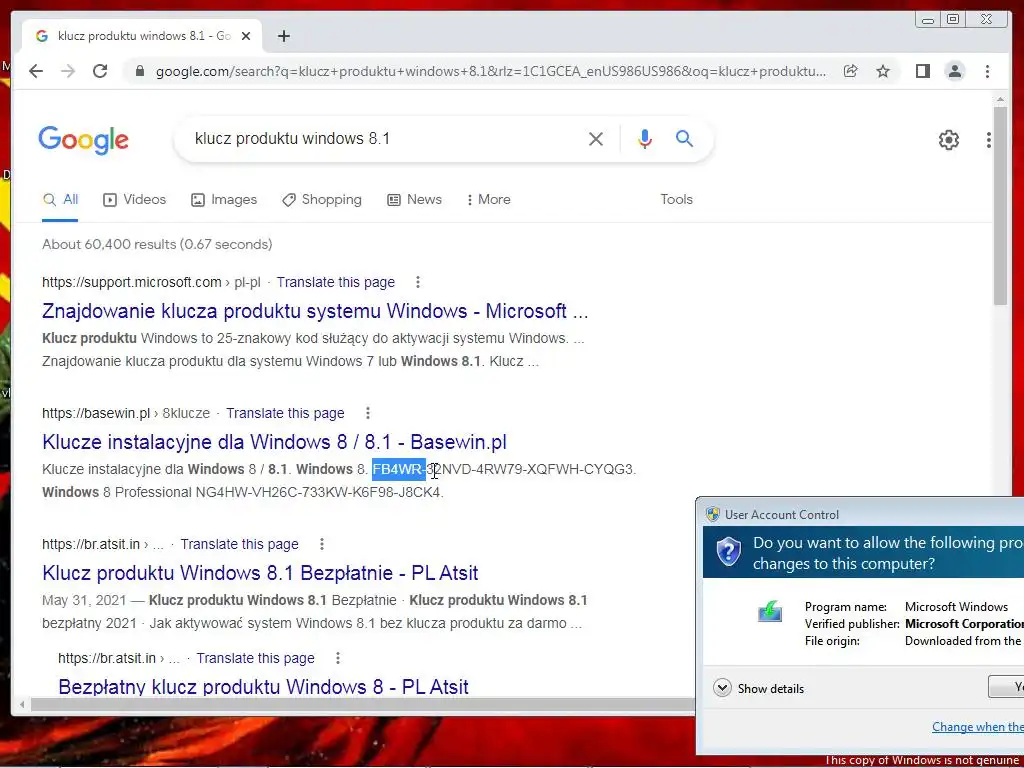Click the Chrome forward arrow
This screenshot has width=1024, height=768.
tap(68, 71)
